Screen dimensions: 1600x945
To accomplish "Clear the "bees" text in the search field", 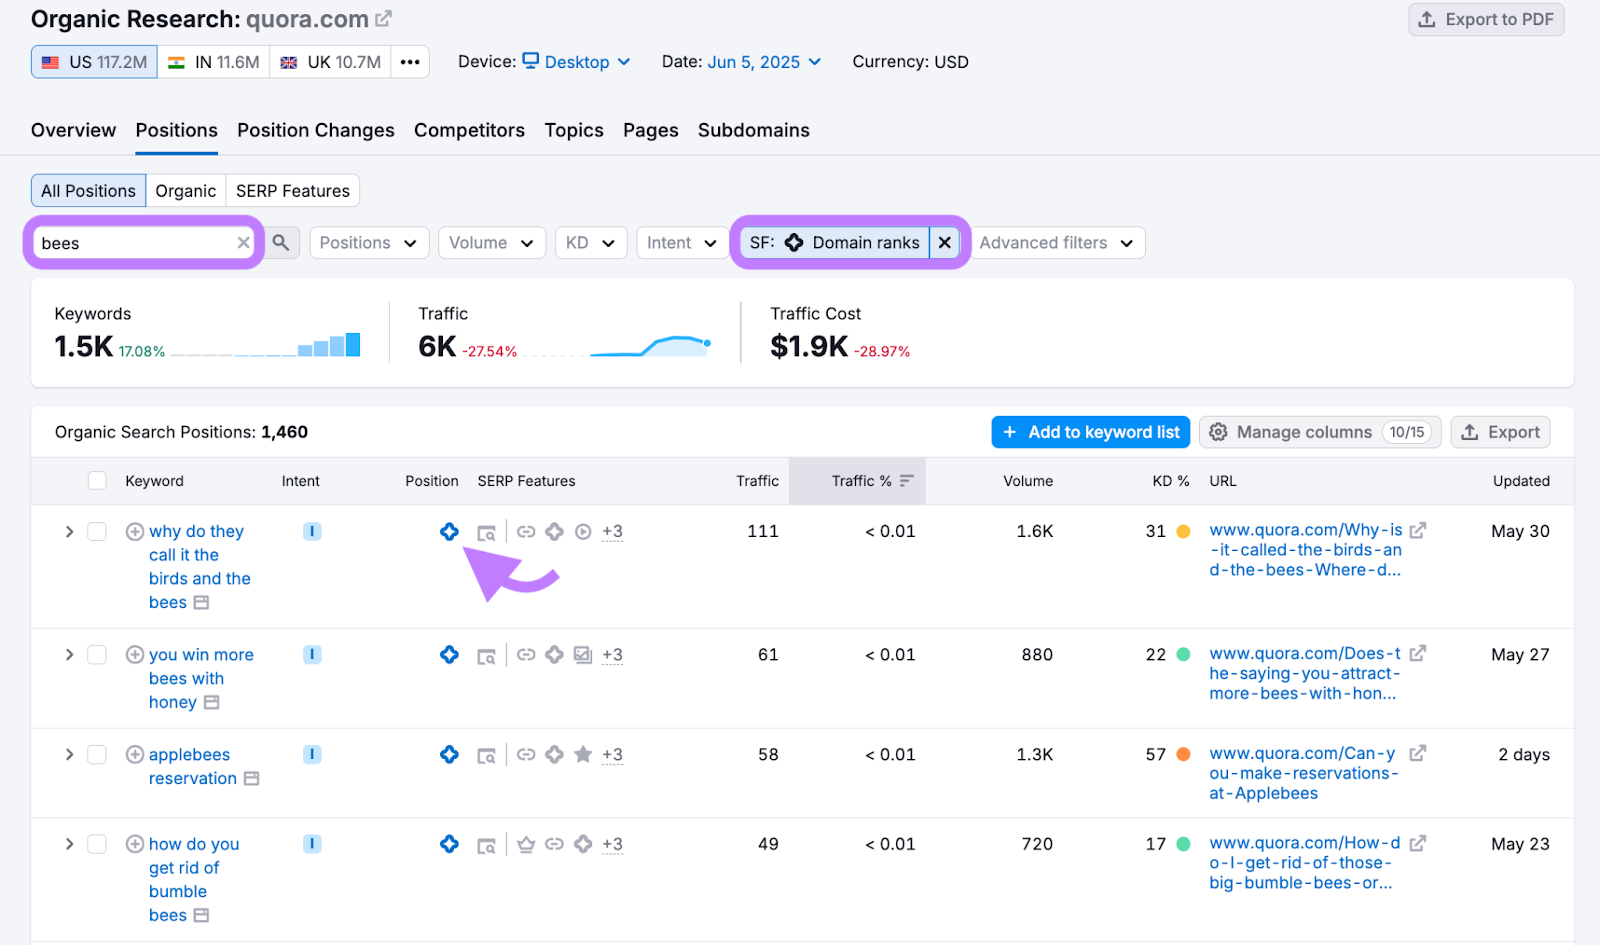I will point(243,242).
